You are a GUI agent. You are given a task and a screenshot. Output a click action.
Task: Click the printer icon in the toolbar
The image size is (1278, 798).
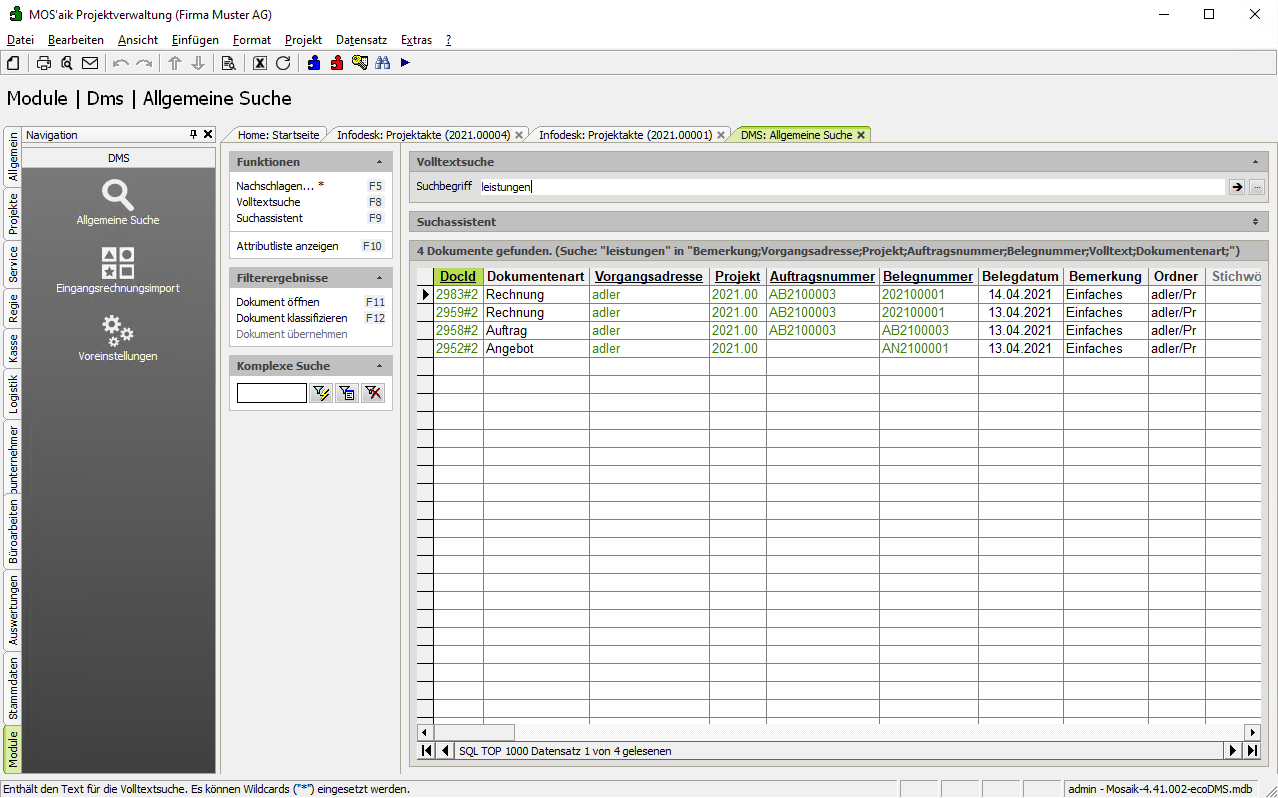(44, 63)
